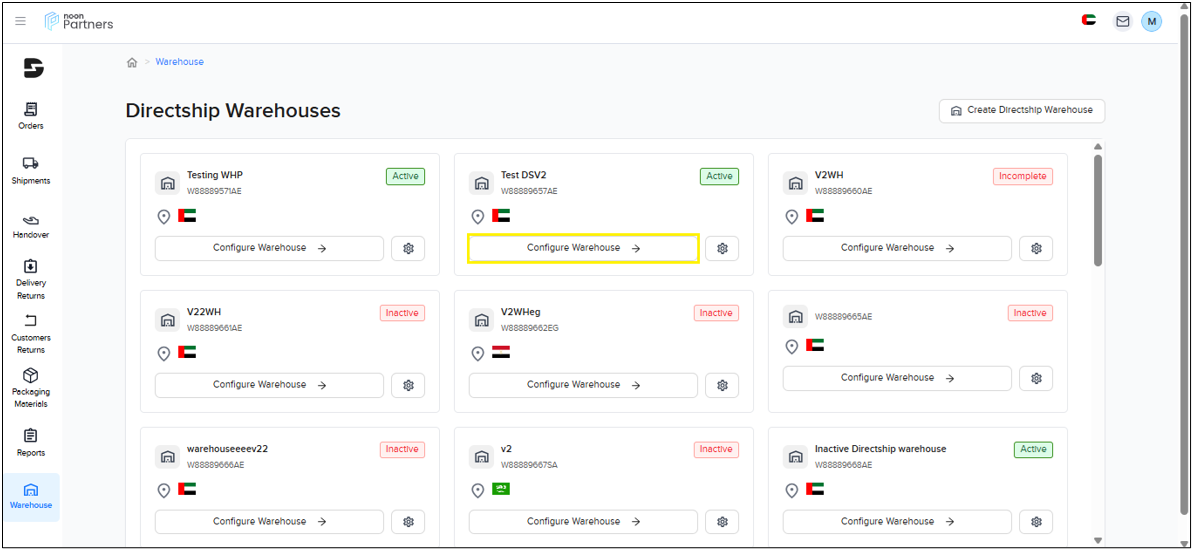Screen dimensions: 1192x551
Task: Open the M user profile avatar
Action: pyautogui.click(x=1151, y=21)
